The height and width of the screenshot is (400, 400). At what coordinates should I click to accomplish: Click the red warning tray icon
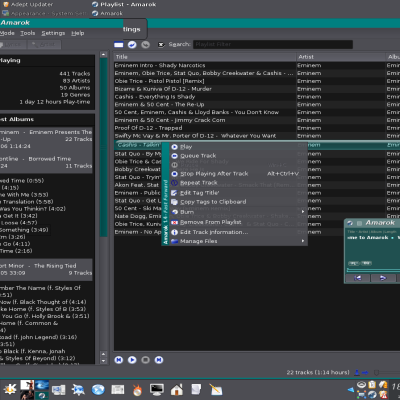383,395
